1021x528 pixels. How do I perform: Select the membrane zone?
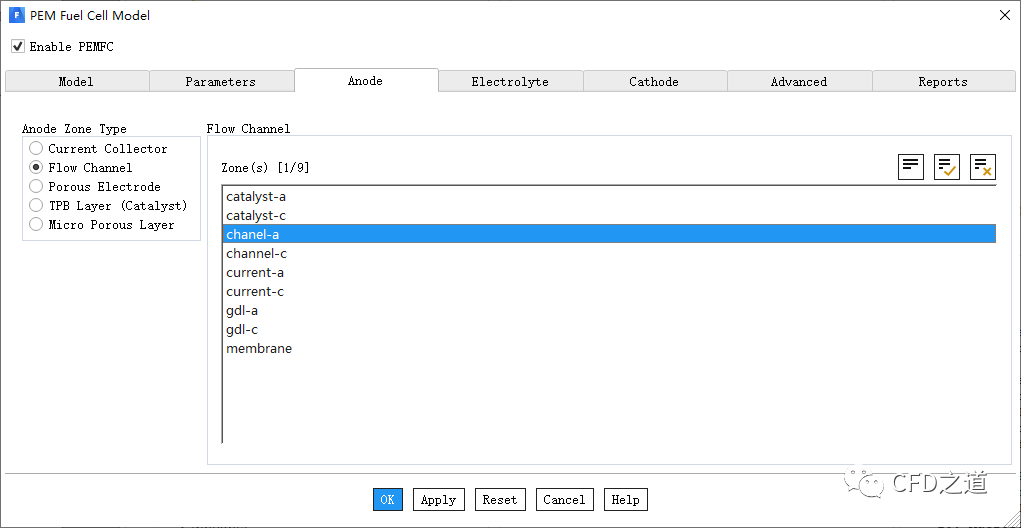click(609, 348)
